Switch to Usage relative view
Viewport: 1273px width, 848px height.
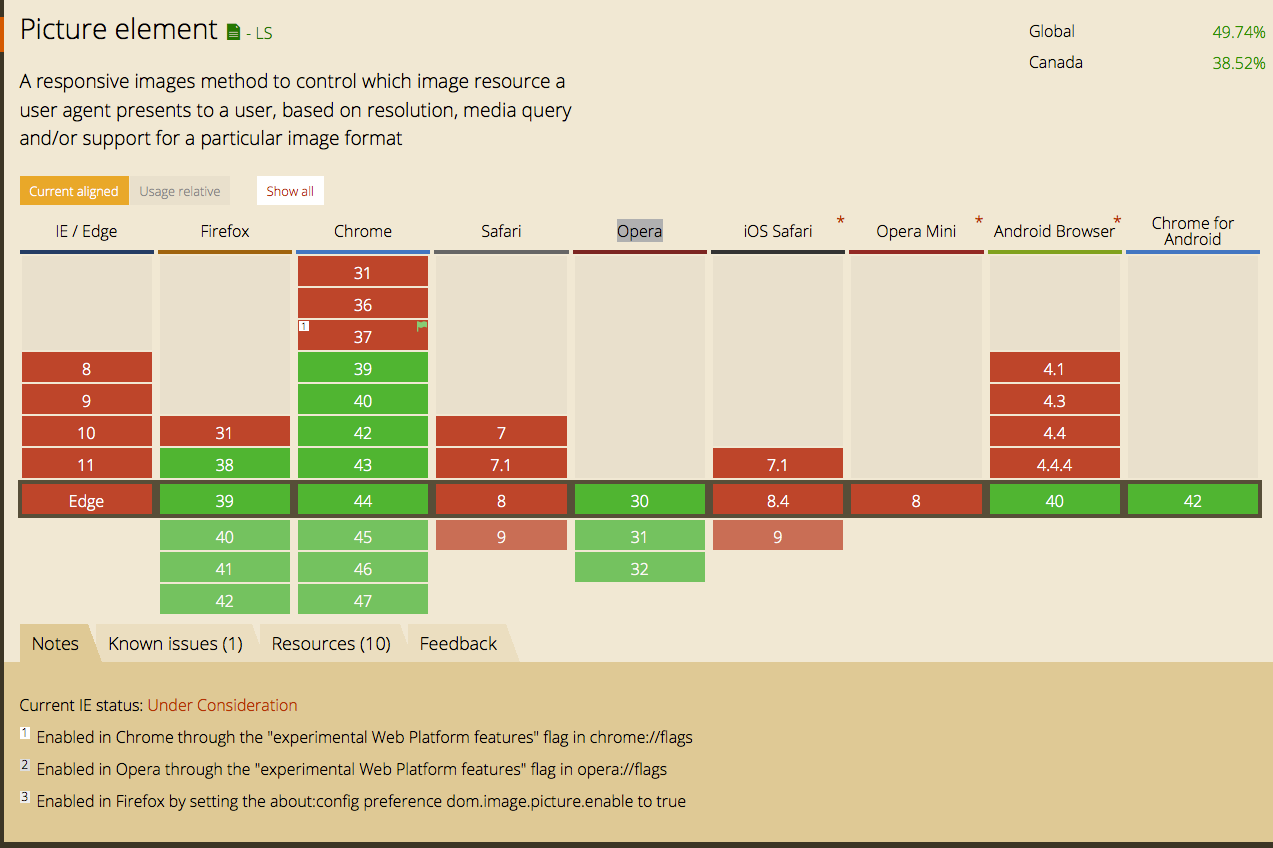click(180, 191)
